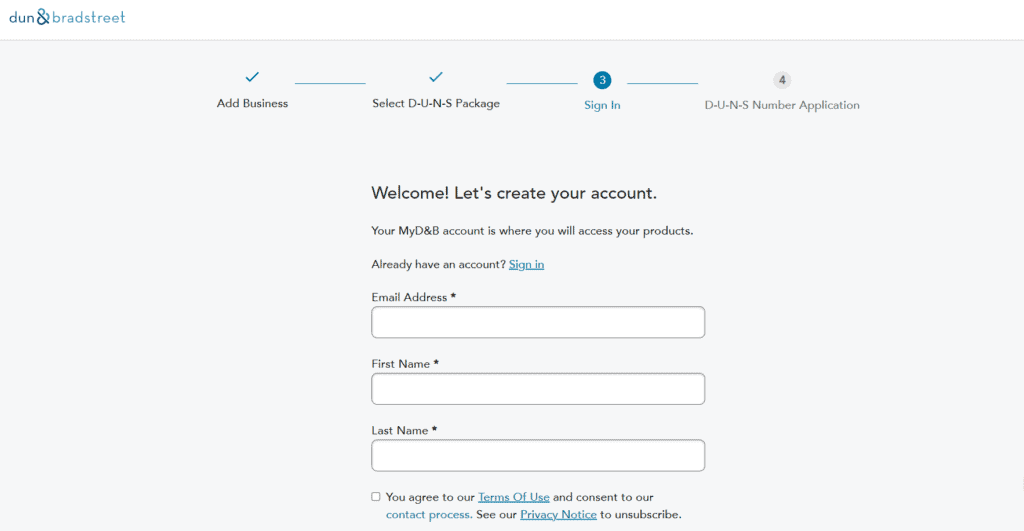Focus the First Name field
Image resolution: width=1024 pixels, height=531 pixels.
pyautogui.click(x=538, y=389)
